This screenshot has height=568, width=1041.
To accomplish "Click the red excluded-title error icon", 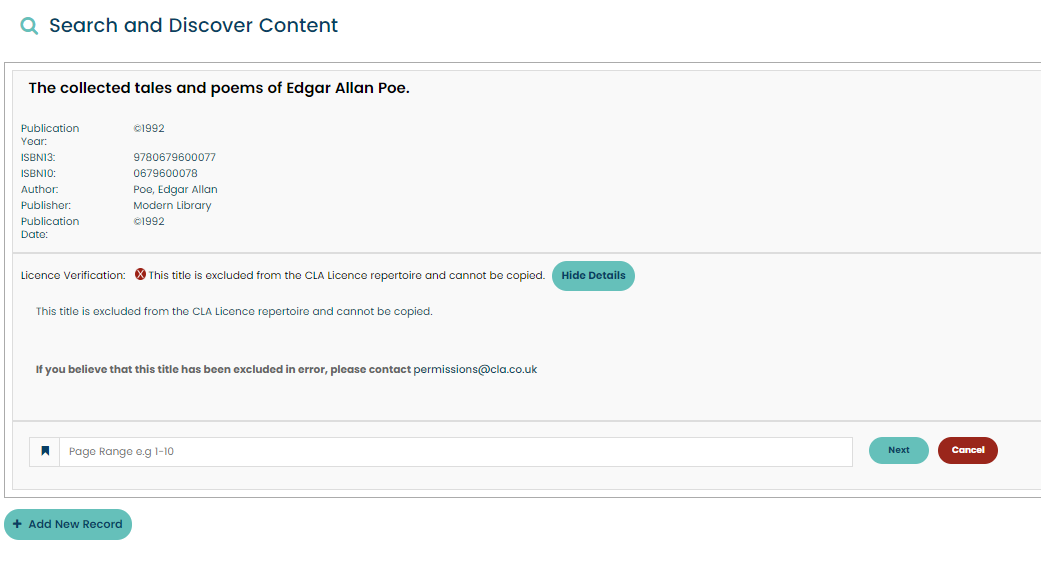I will (x=141, y=275).
